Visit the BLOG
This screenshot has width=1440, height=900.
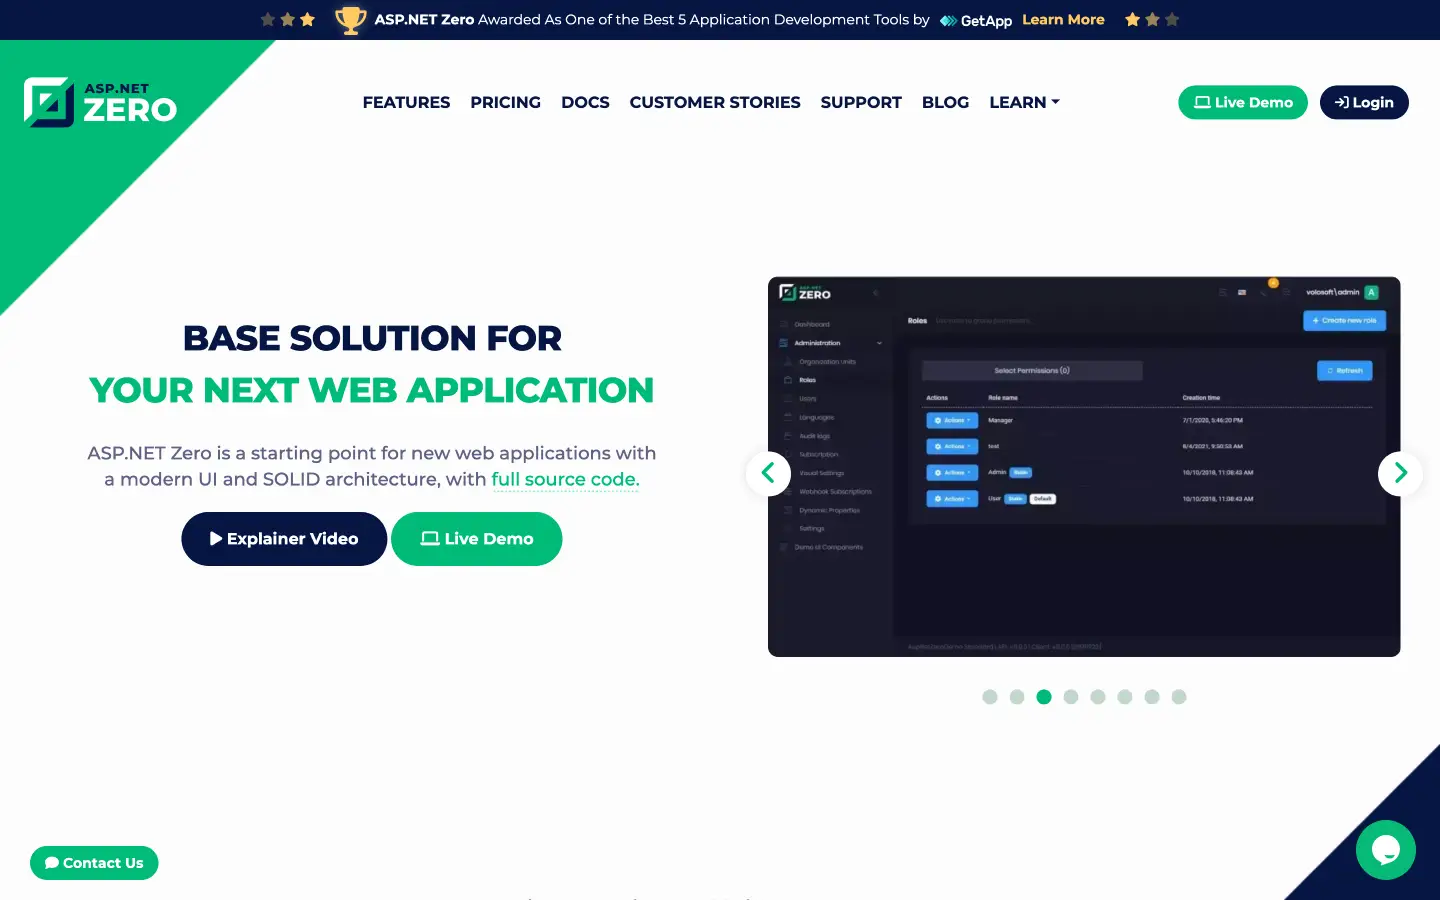coord(945,102)
